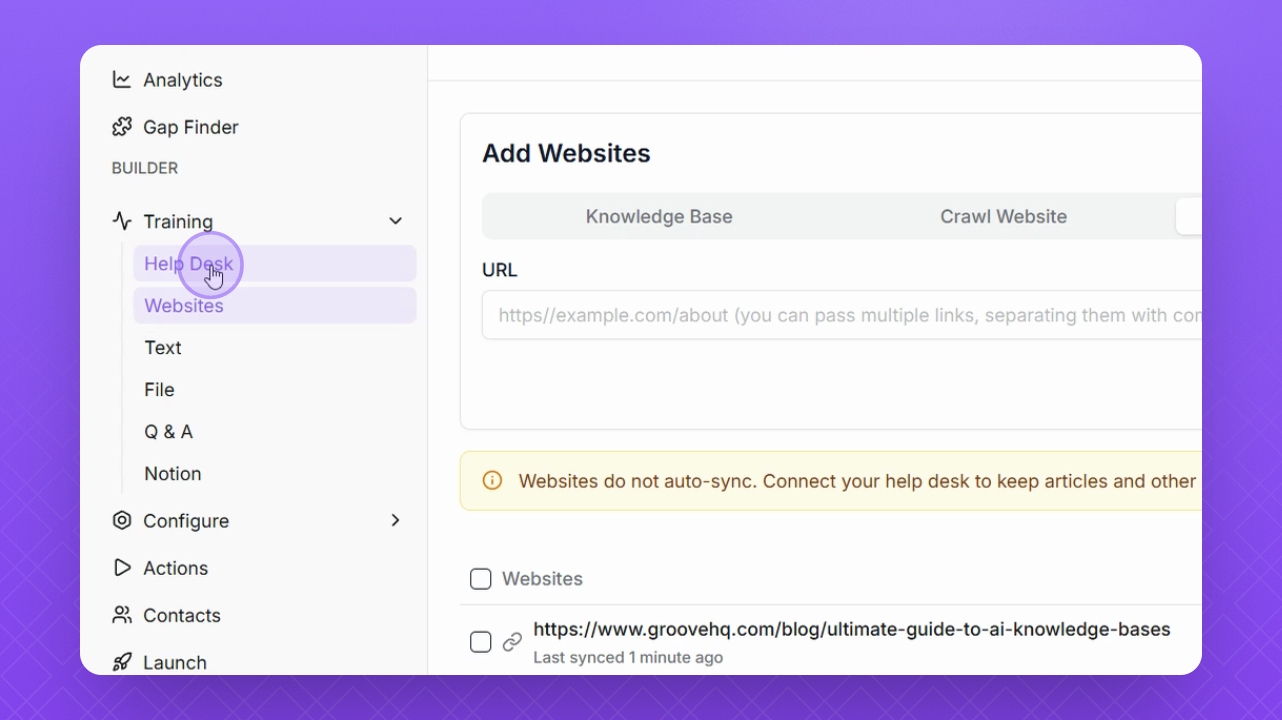Click the link icon beside groovehq URL
1282x720 pixels.
[512, 642]
